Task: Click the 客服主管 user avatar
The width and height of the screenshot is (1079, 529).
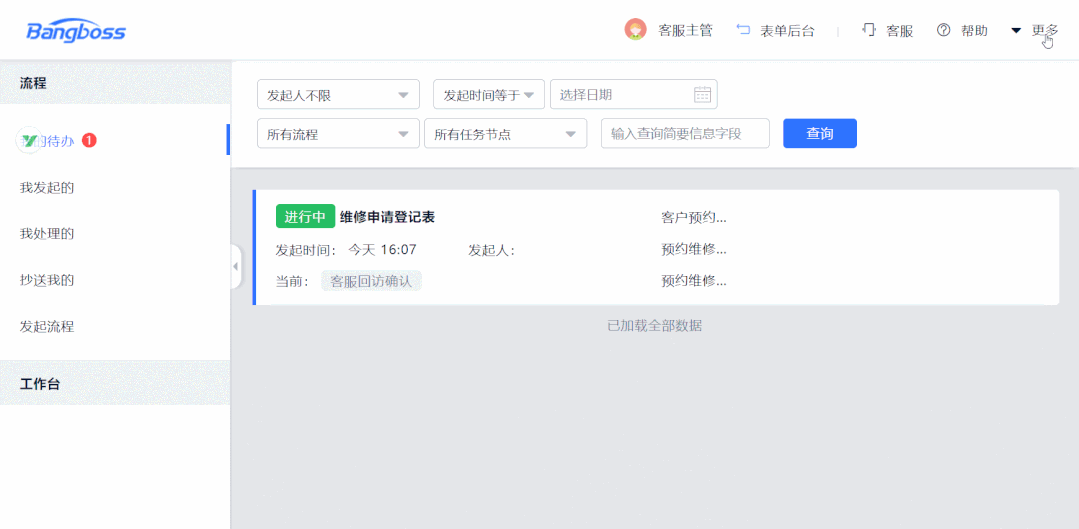Action: point(635,30)
